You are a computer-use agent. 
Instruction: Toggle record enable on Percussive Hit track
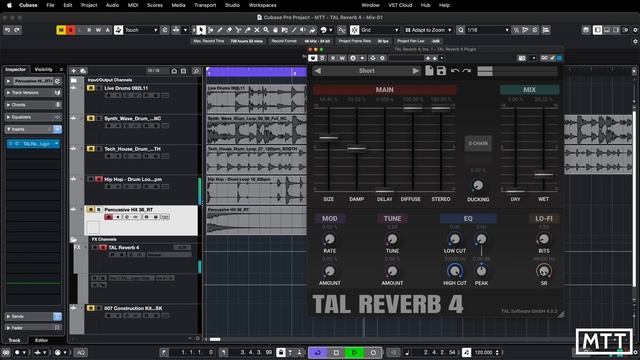(x=109, y=217)
